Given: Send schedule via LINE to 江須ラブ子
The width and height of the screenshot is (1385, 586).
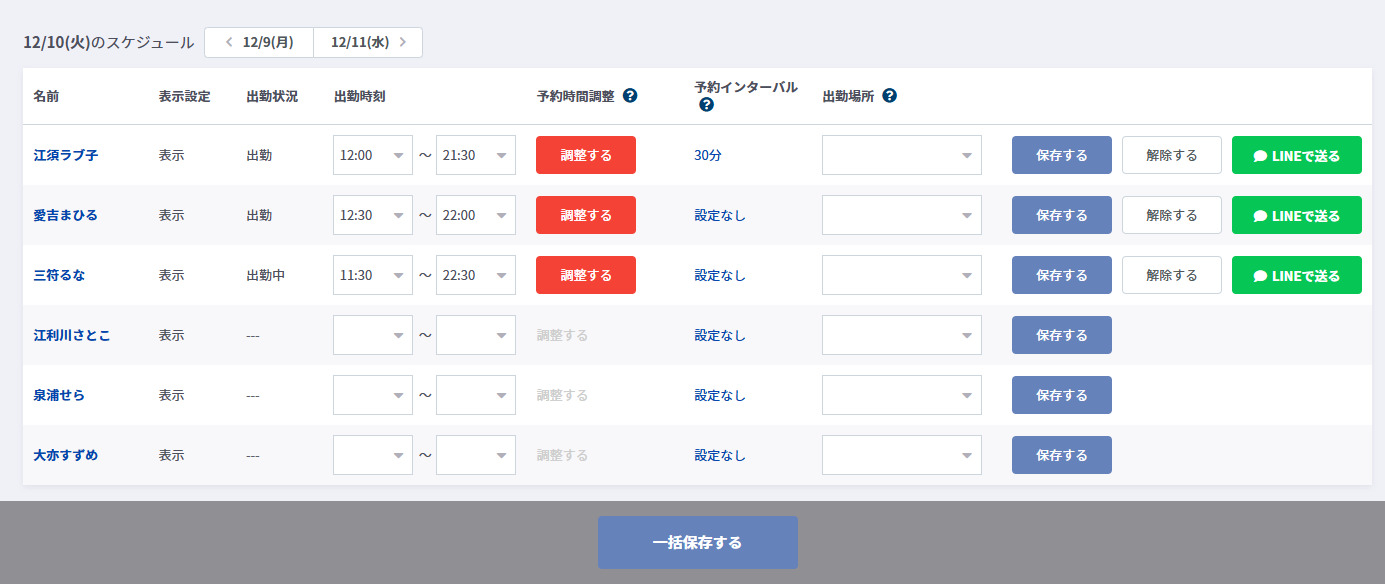Looking at the screenshot, I should [x=1296, y=155].
